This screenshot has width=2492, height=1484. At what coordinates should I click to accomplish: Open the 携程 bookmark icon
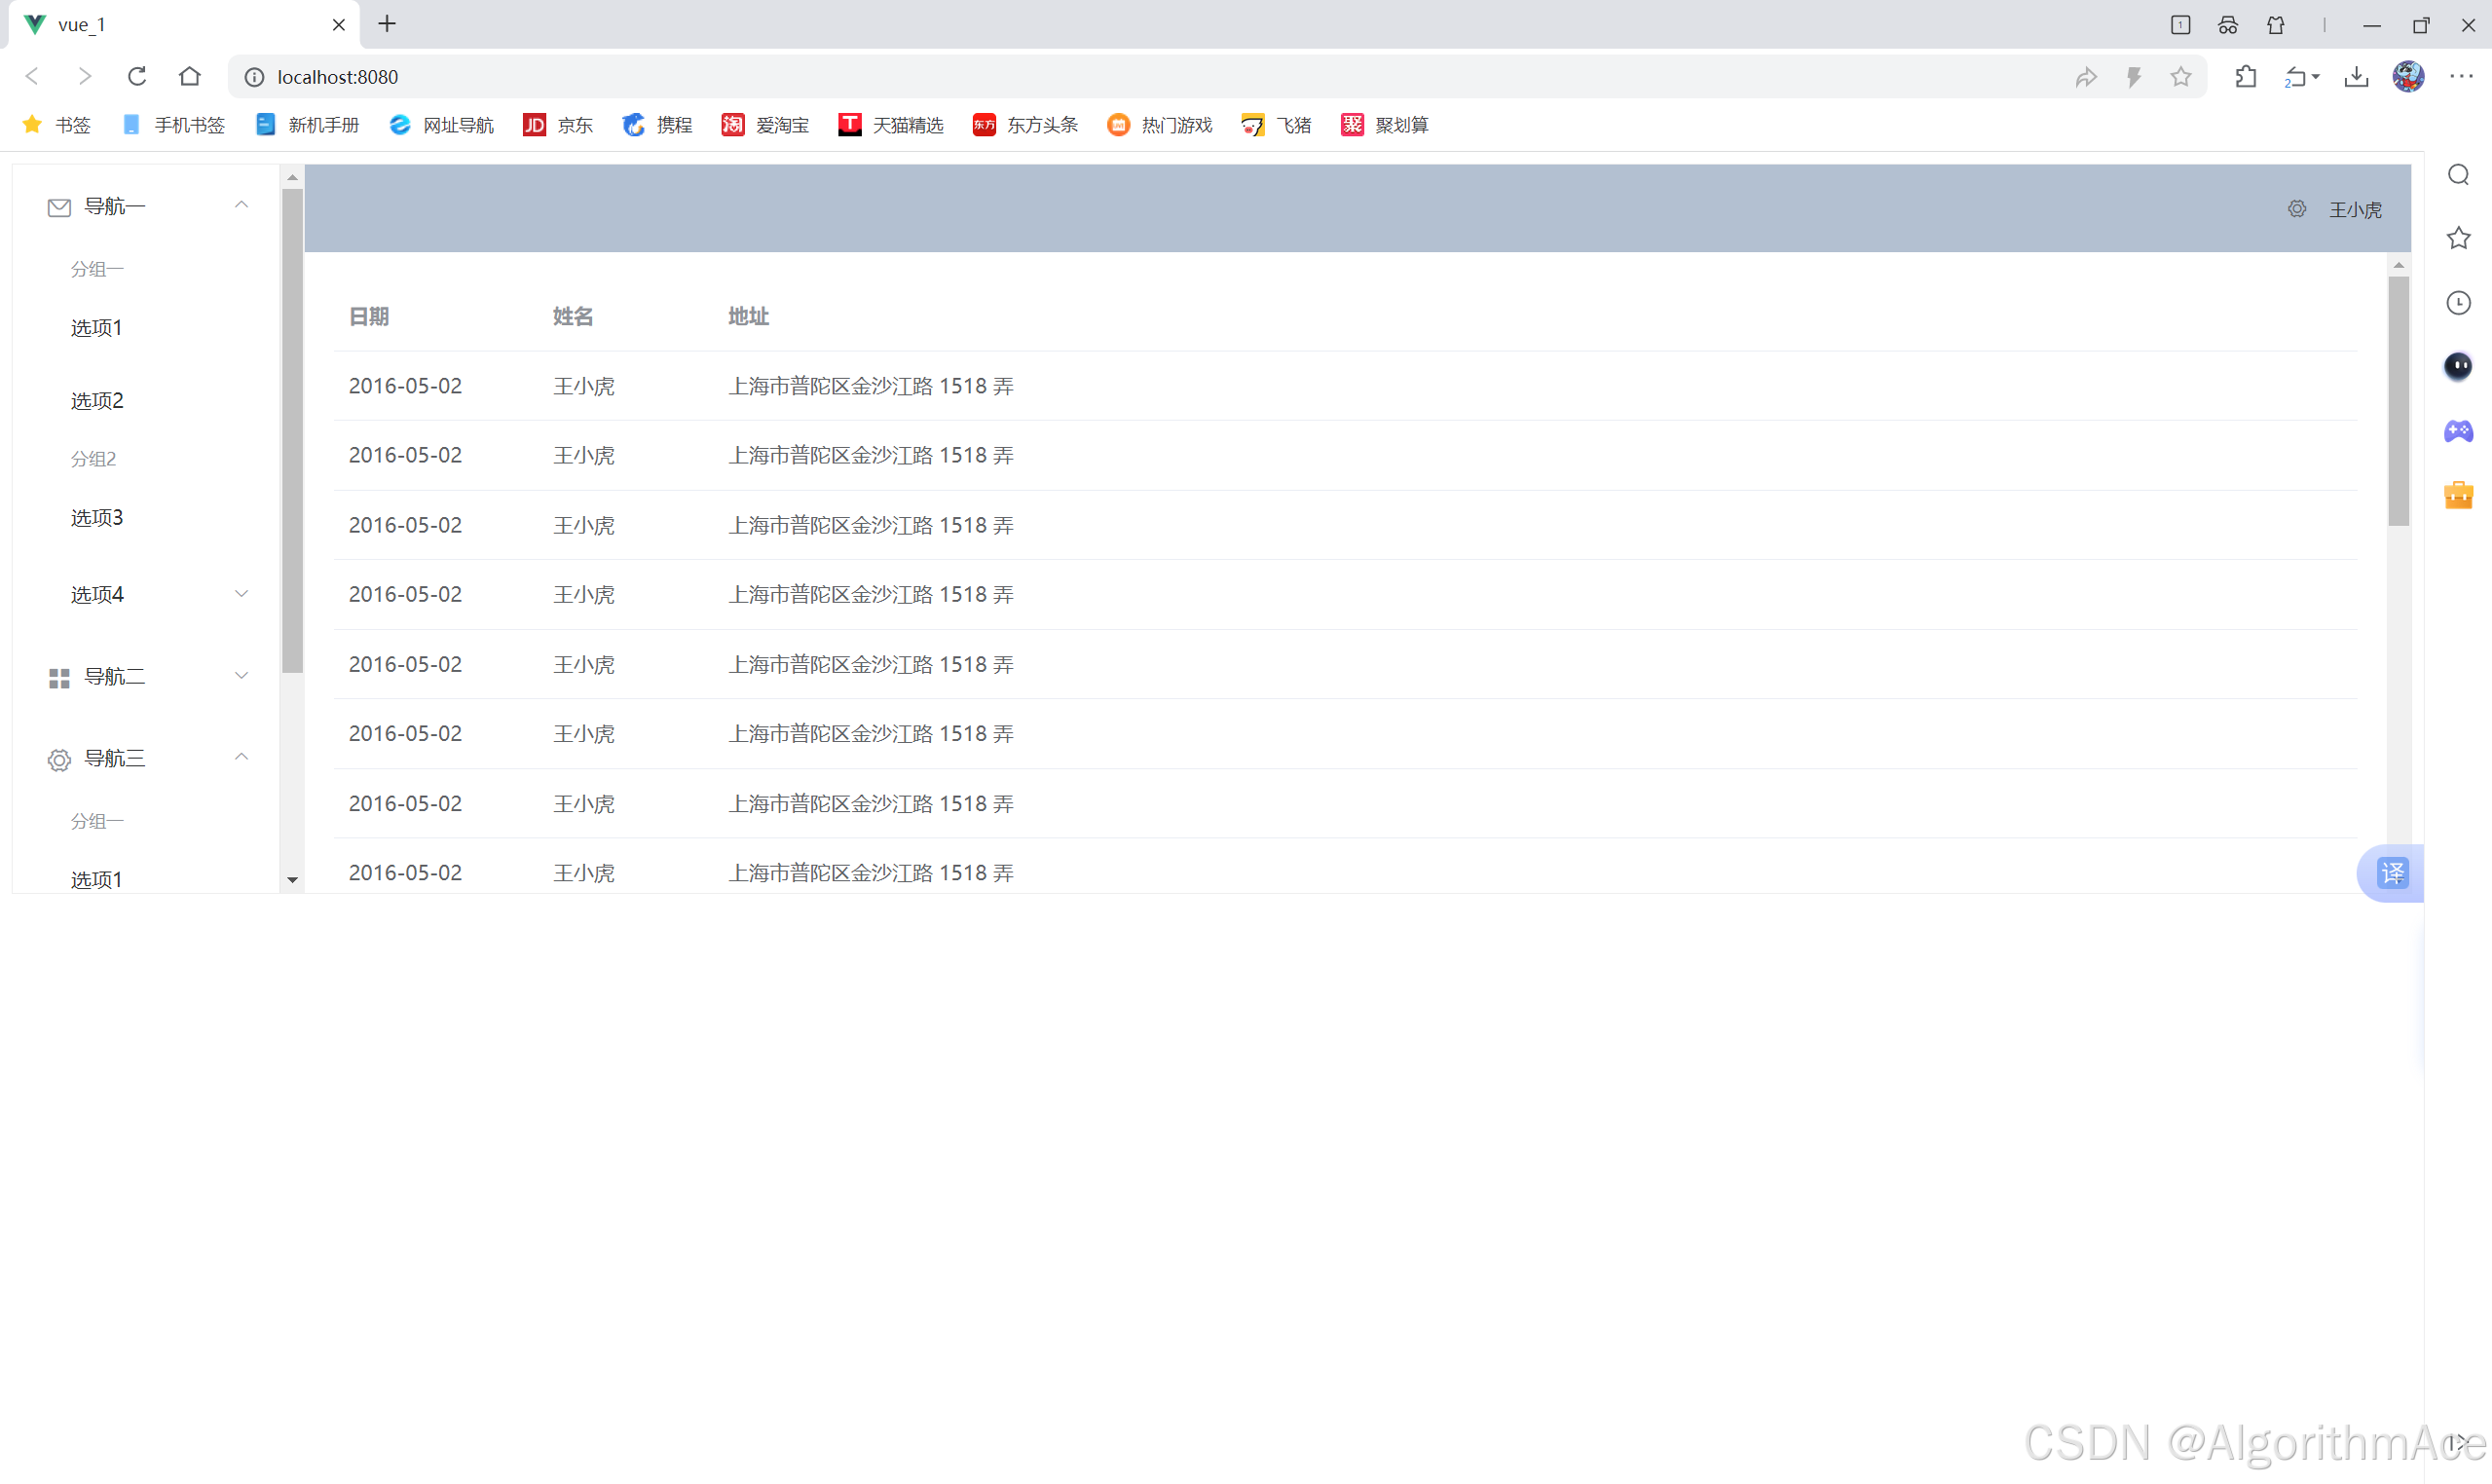click(x=633, y=124)
